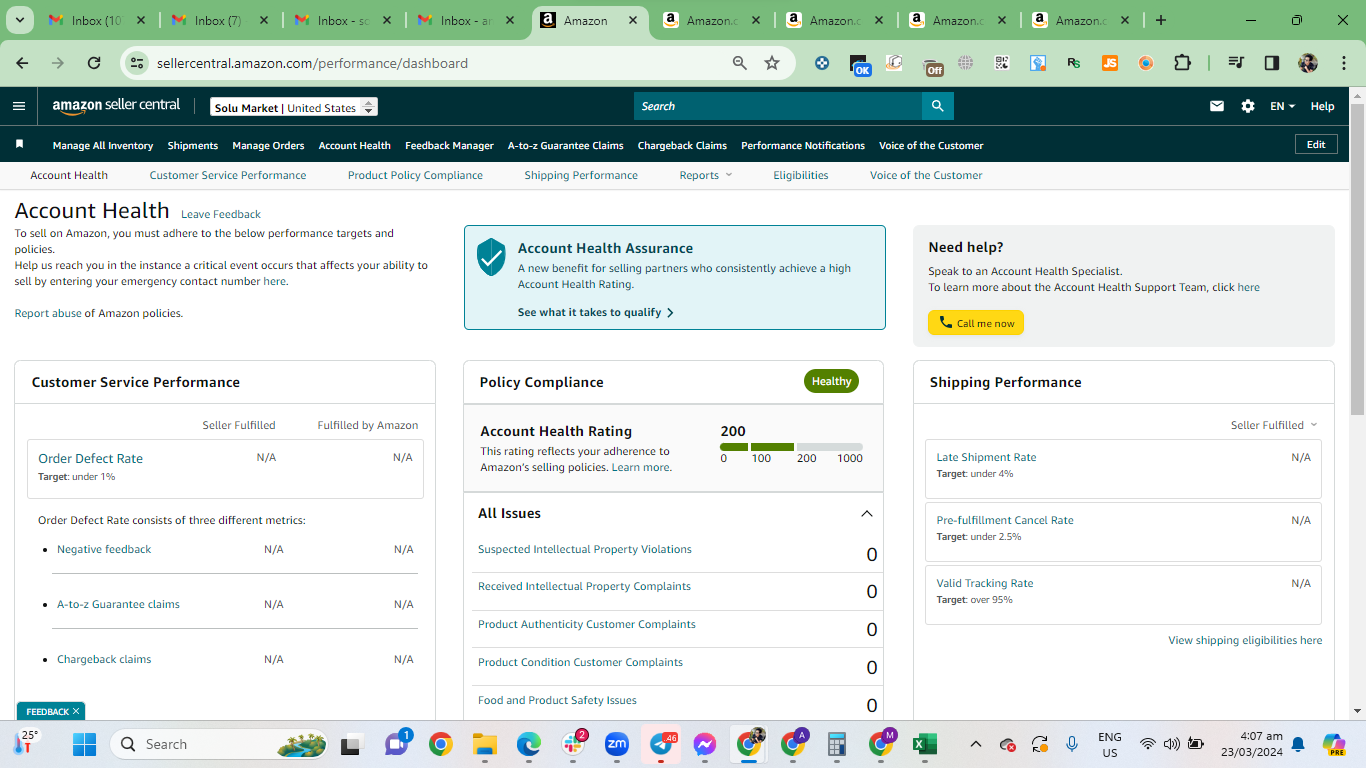Screen dimensions: 1366x768
Task: Open the Leave Feedback link
Action: click(221, 214)
